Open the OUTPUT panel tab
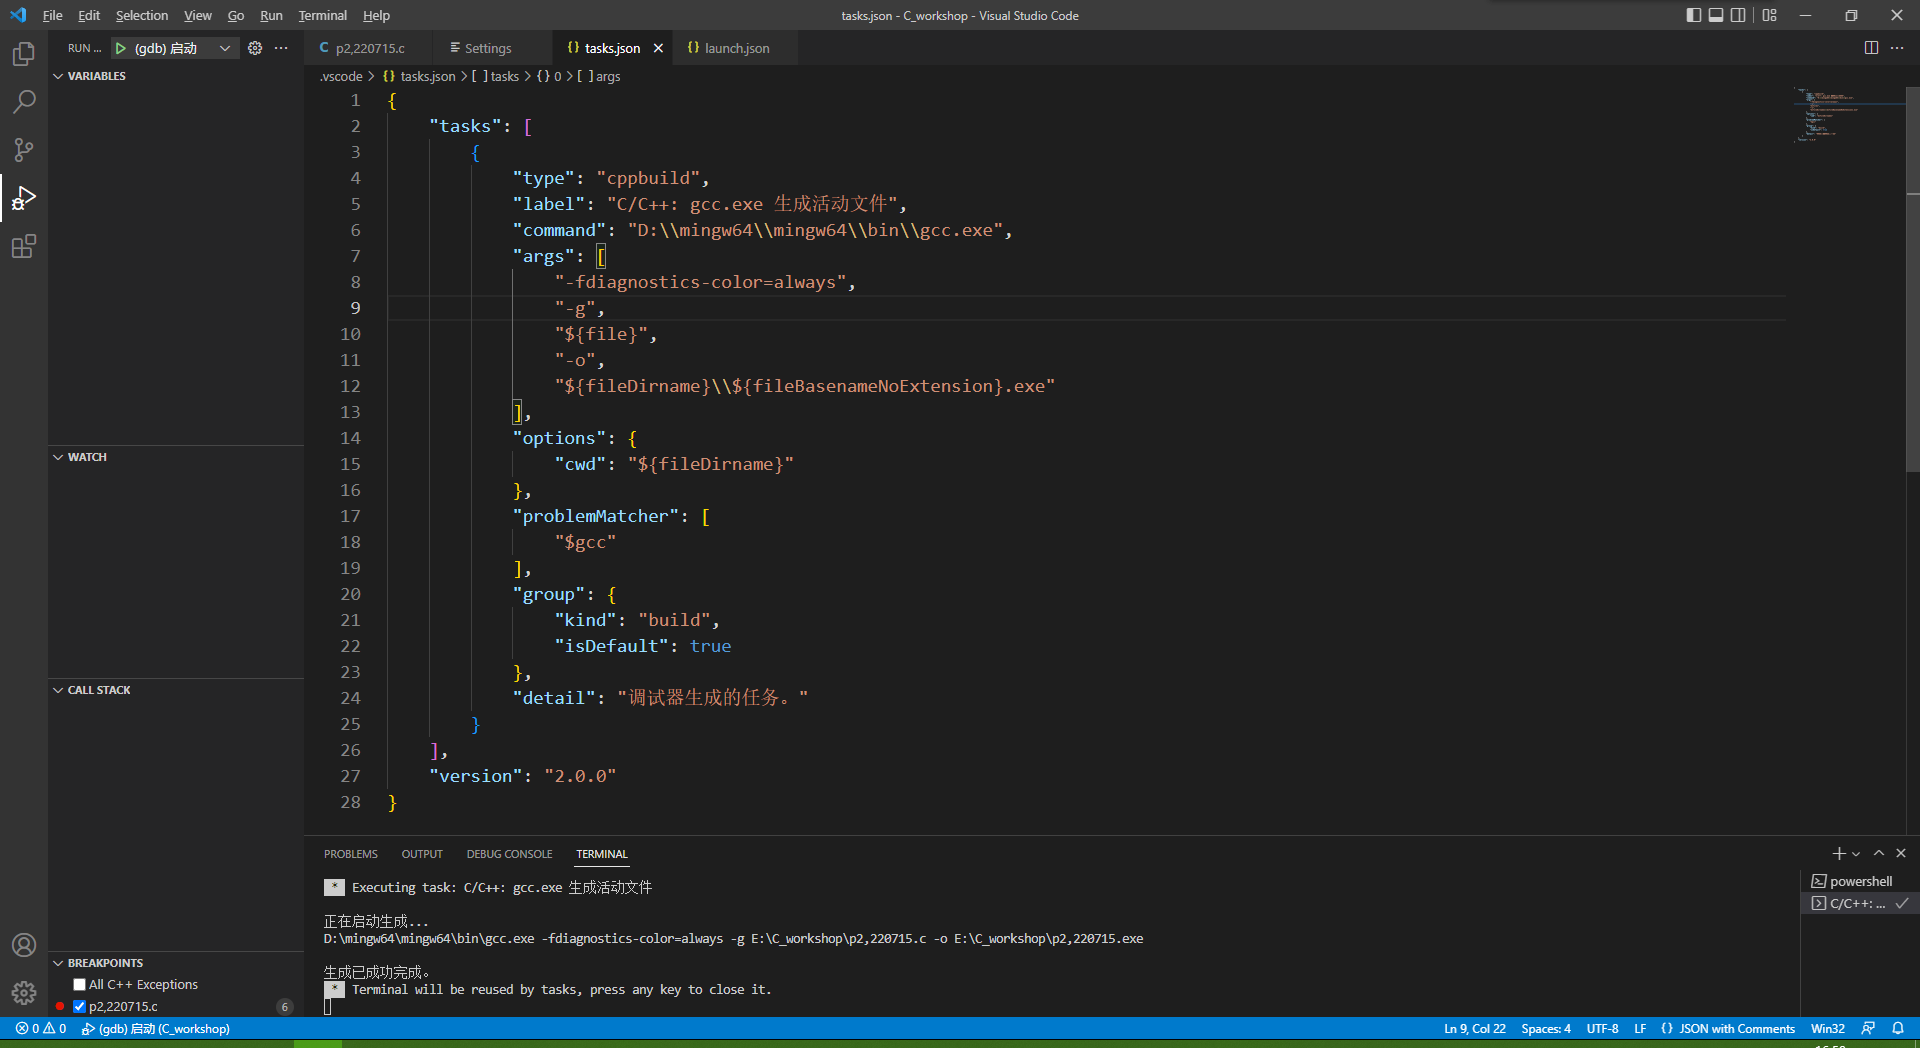Screen dimensions: 1920x1048 click(x=422, y=854)
